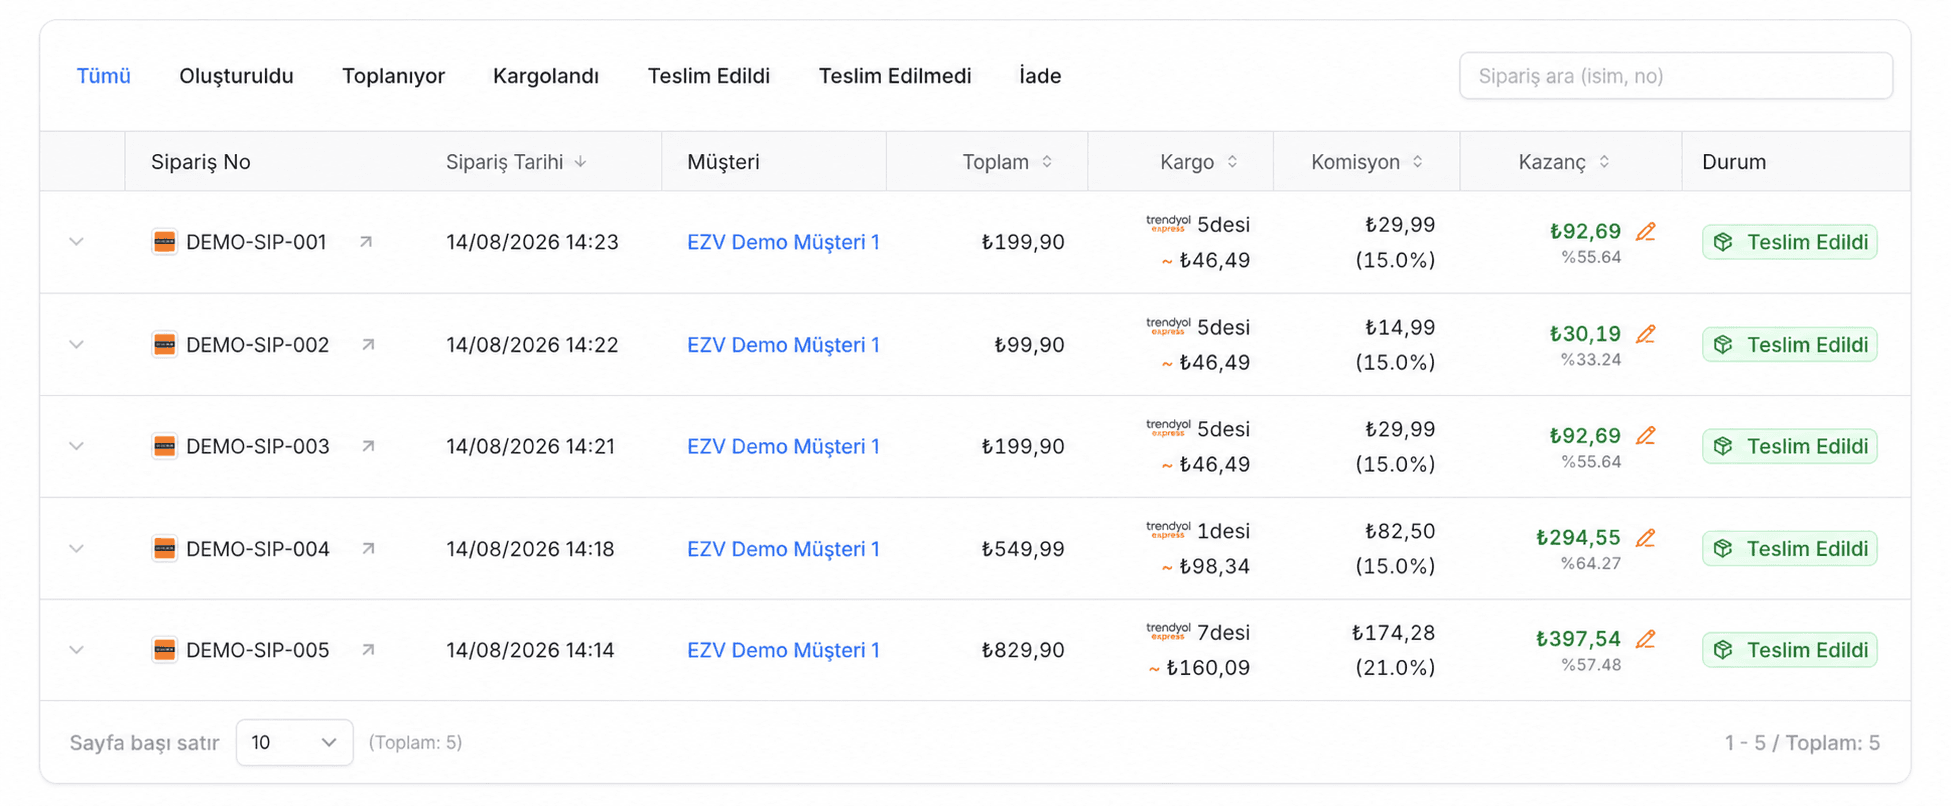This screenshot has height=806, width=1951.
Task: Click Trendyol Express logo in DEMO-SIP-001 row
Action: coord(1168,223)
